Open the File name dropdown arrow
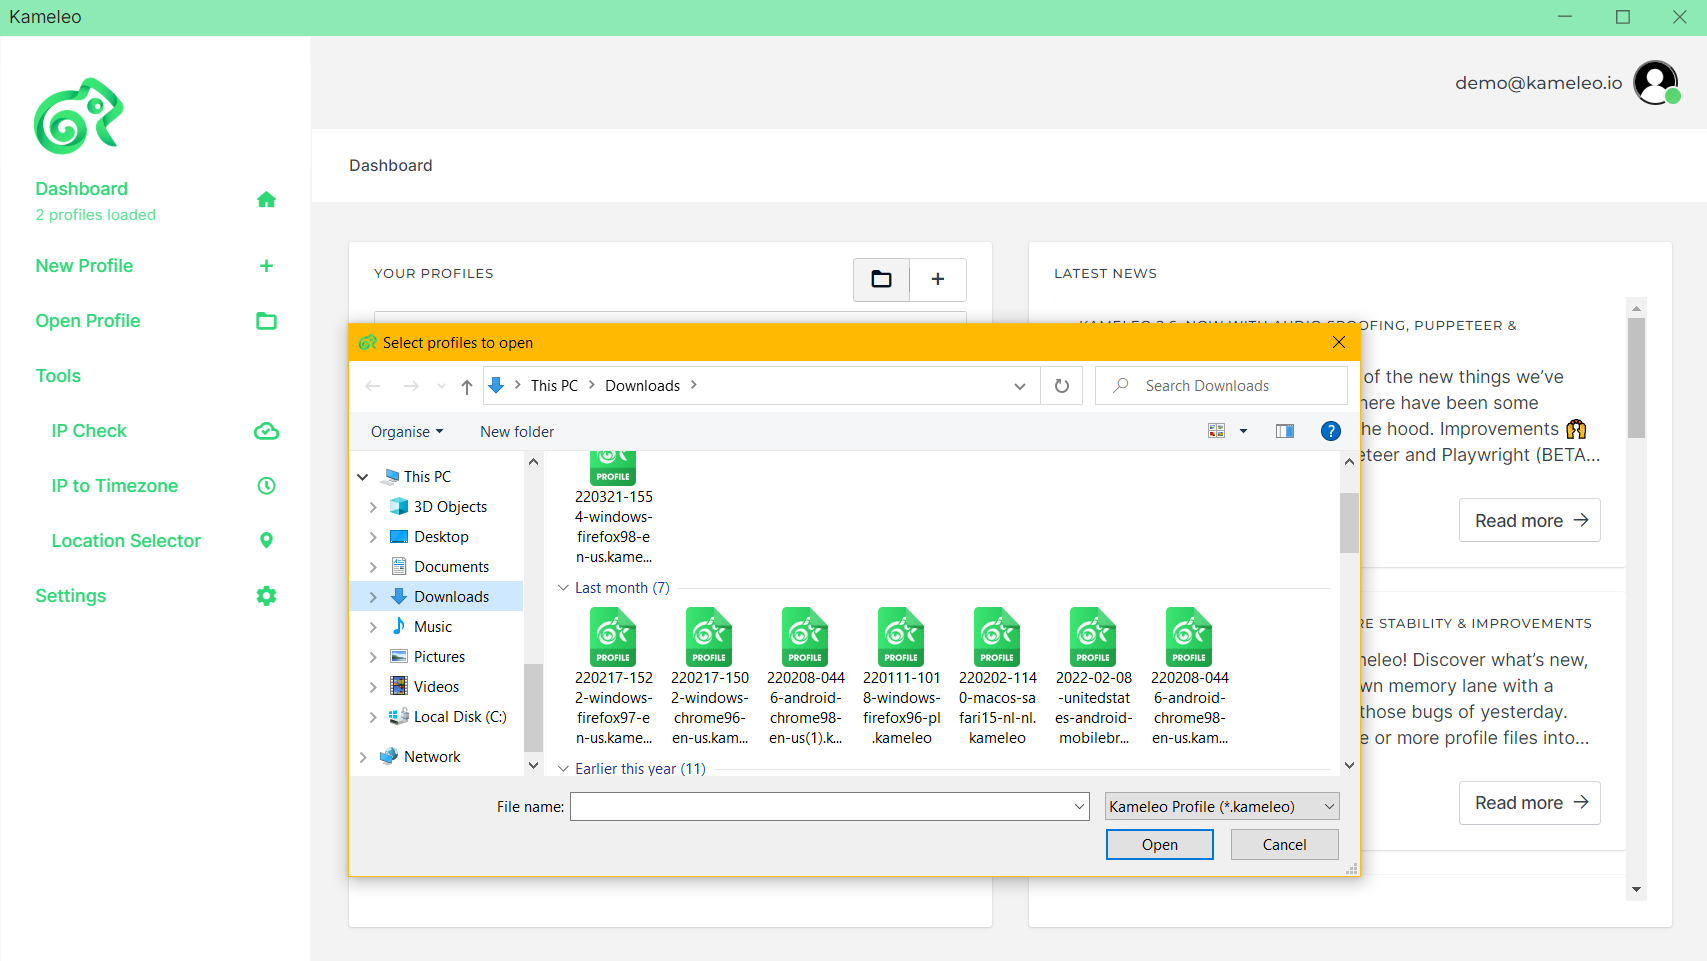The width and height of the screenshot is (1707, 961). [1080, 807]
